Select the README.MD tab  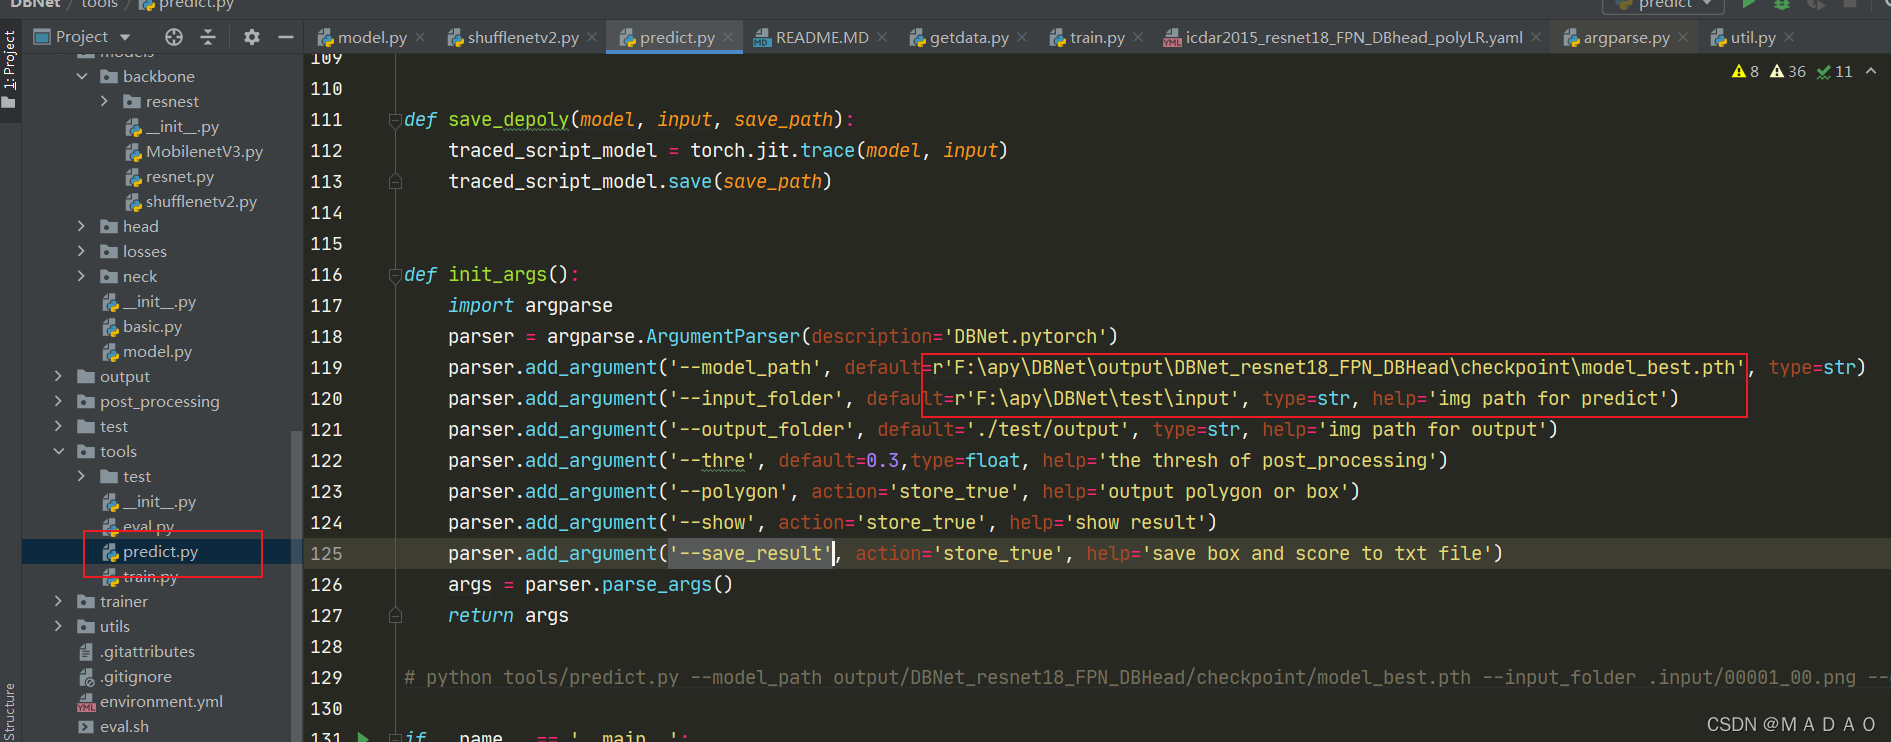coord(811,38)
